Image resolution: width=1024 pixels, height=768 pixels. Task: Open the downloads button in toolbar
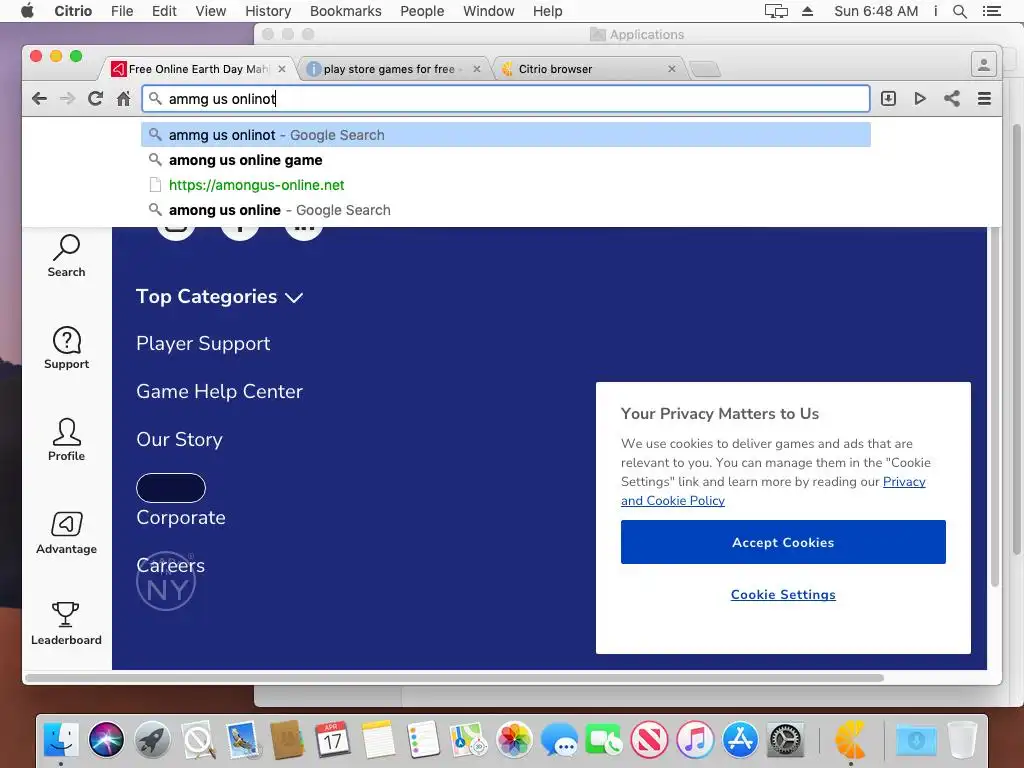pos(888,99)
